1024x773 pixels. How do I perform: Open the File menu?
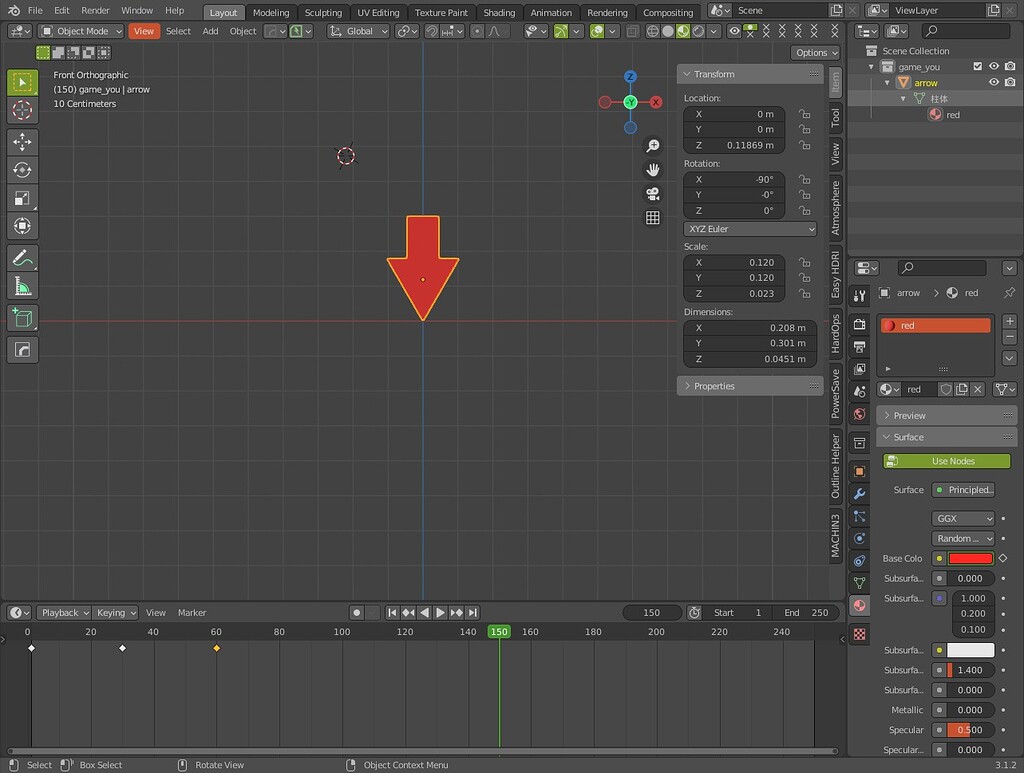tap(35, 10)
